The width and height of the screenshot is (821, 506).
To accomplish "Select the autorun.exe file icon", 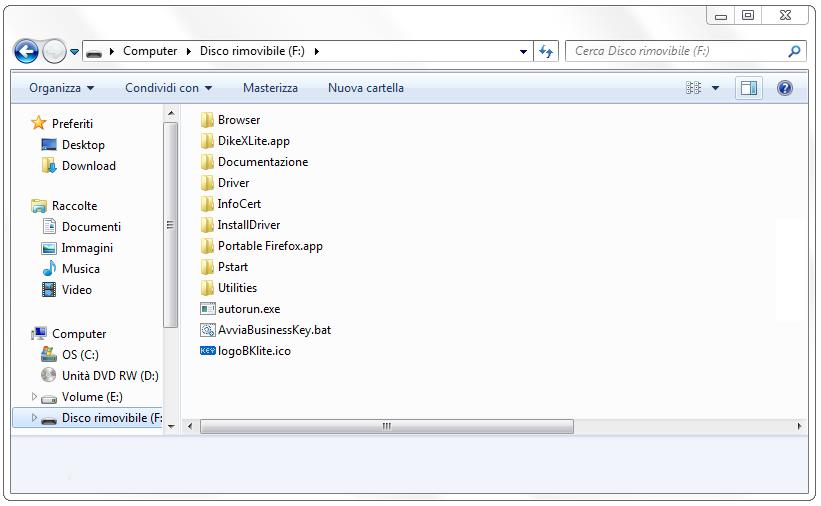I will click(208, 309).
